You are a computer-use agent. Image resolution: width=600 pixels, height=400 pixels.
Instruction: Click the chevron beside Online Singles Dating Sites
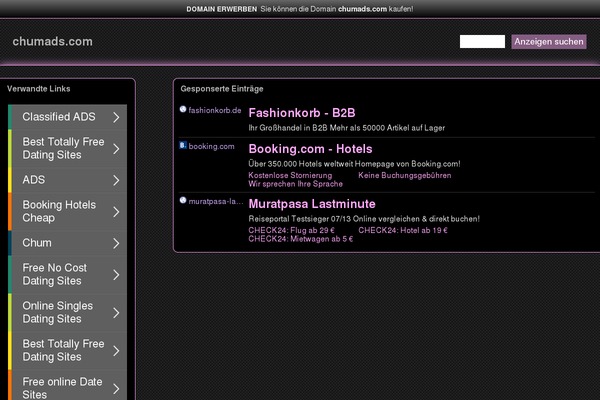coord(116,313)
